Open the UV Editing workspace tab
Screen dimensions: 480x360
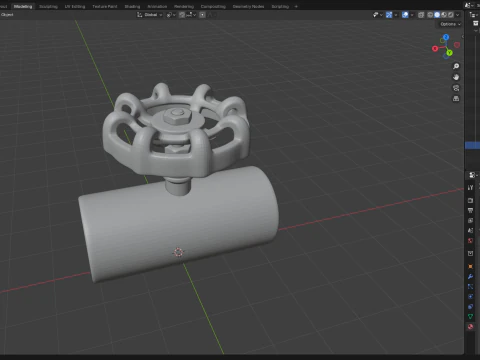click(x=75, y=6)
